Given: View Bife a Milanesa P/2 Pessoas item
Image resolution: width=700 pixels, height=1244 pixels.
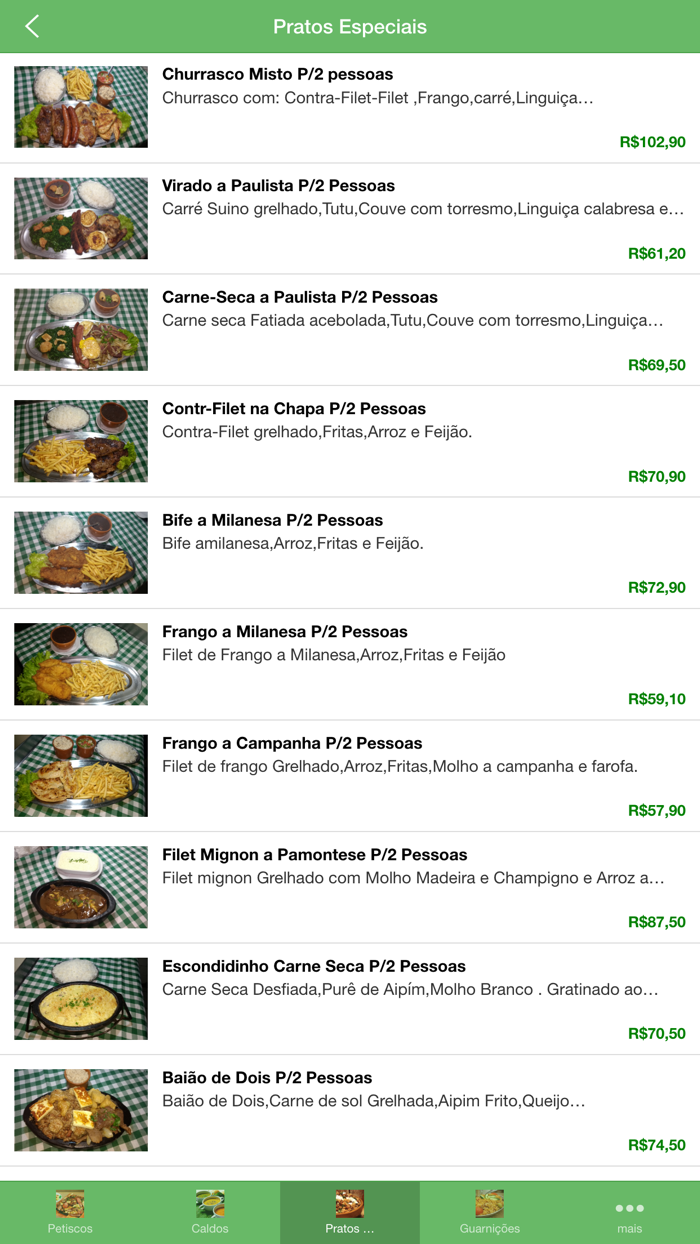Looking at the screenshot, I should pyautogui.click(x=350, y=552).
